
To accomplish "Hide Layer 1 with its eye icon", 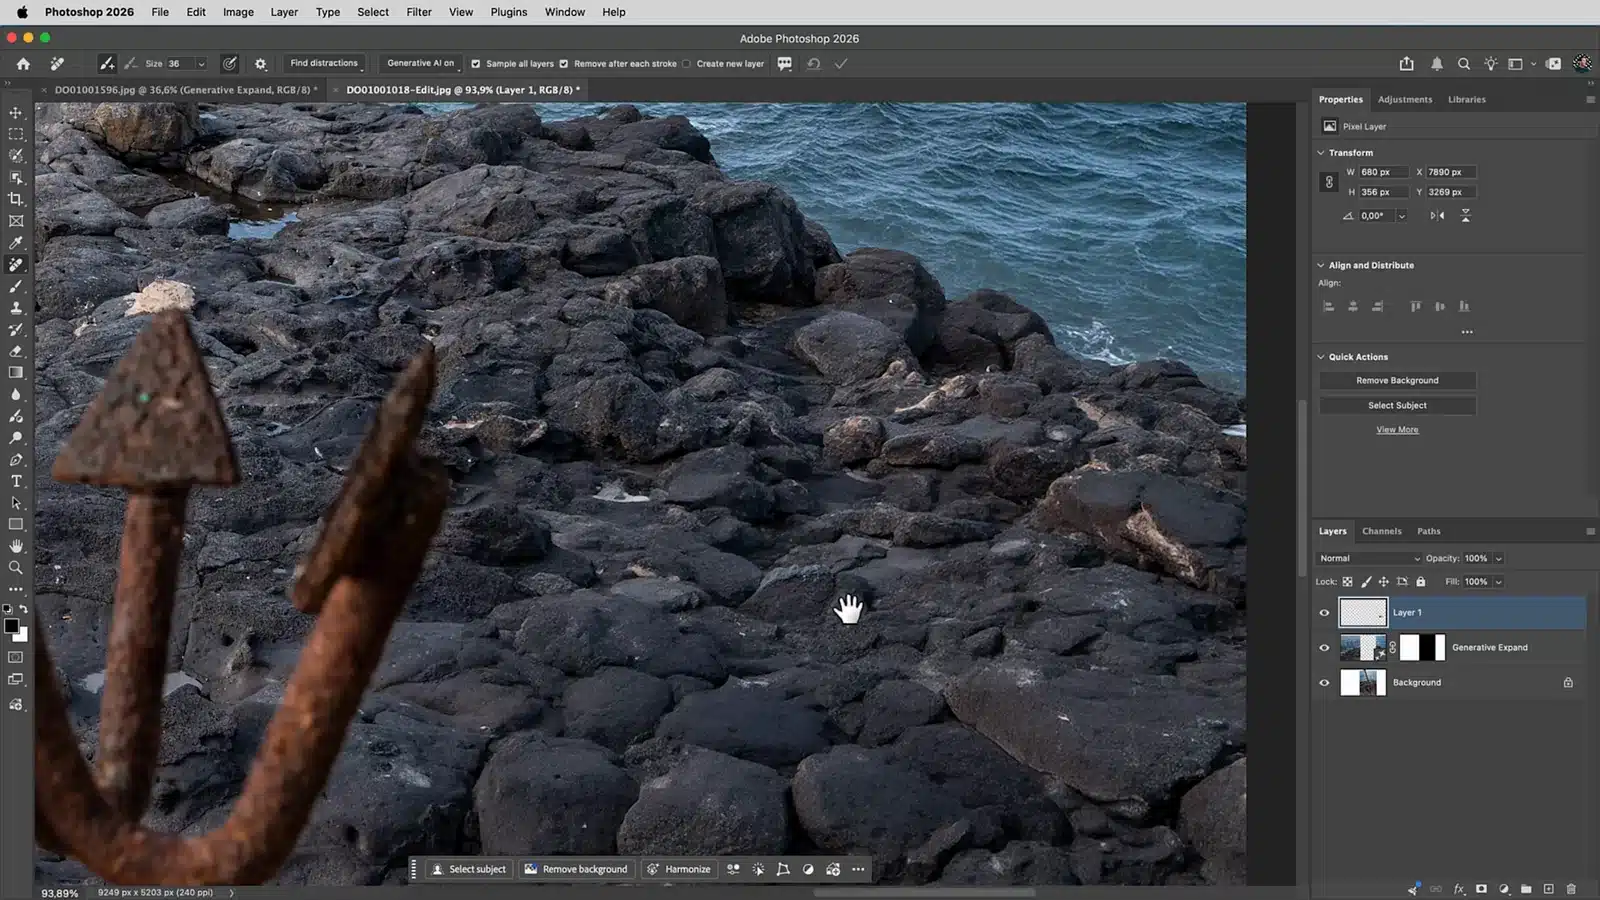I will tap(1324, 613).
